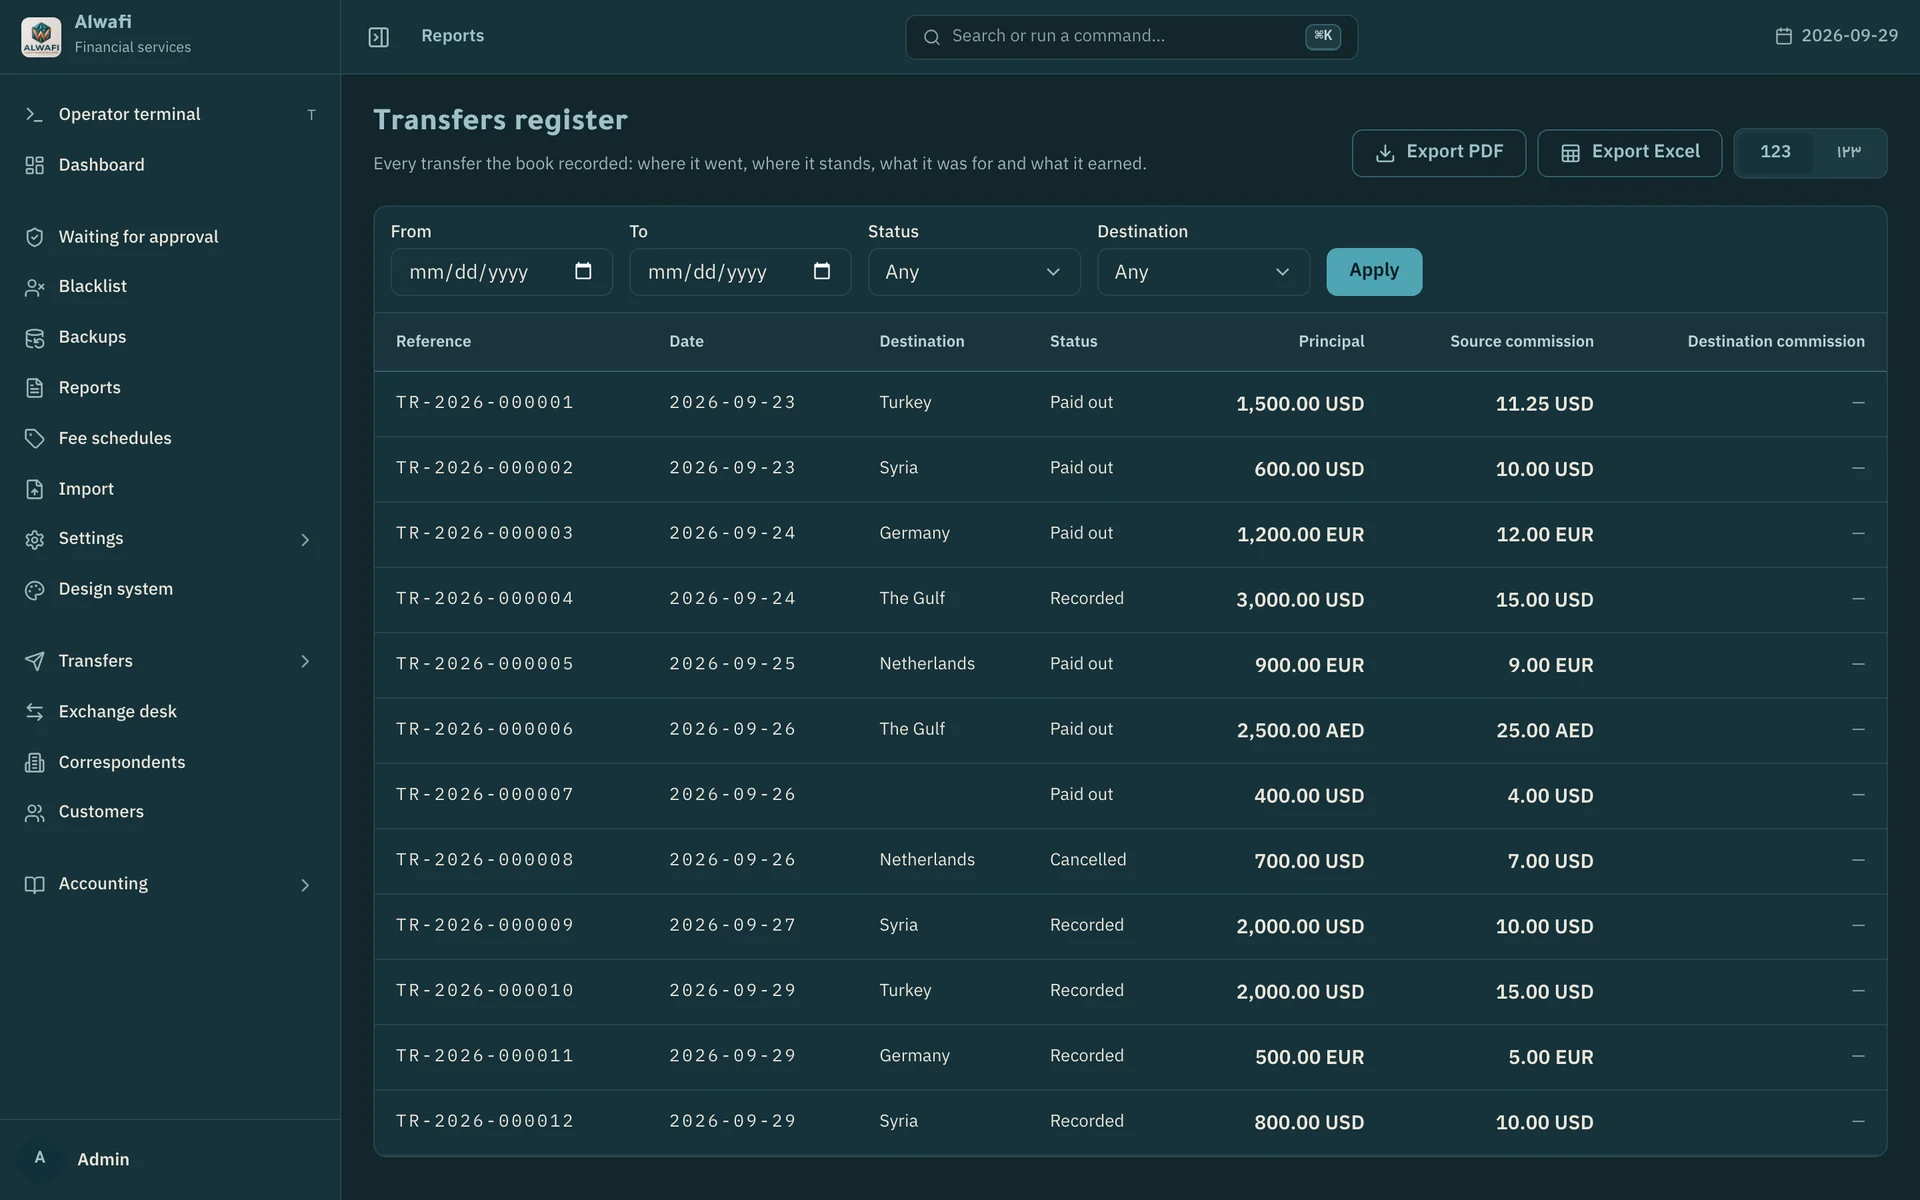Viewport: 1920px width, 1200px height.
Task: Select reference TR-2026-000012
Action: pos(485,1121)
